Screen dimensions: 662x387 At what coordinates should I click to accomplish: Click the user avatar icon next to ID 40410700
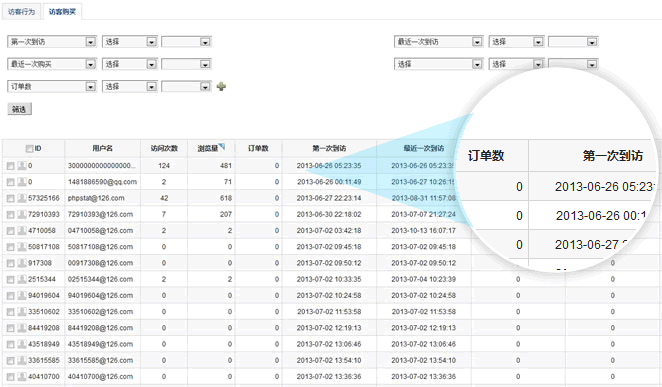pos(22,377)
